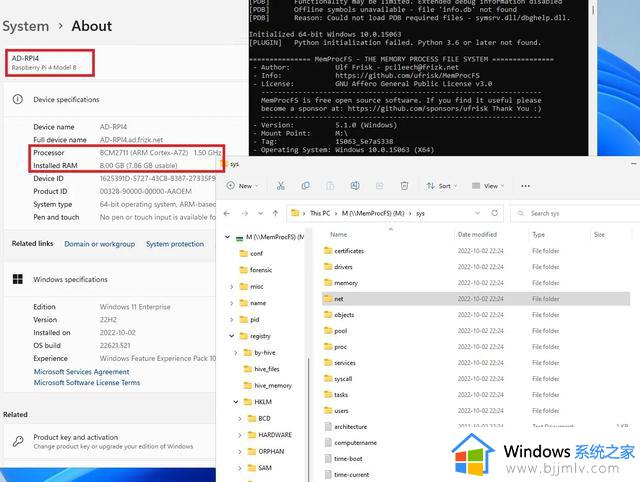Image resolution: width=640 pixels, height=482 pixels.
Task: Select the syscall folder row
Action: click(x=476, y=378)
